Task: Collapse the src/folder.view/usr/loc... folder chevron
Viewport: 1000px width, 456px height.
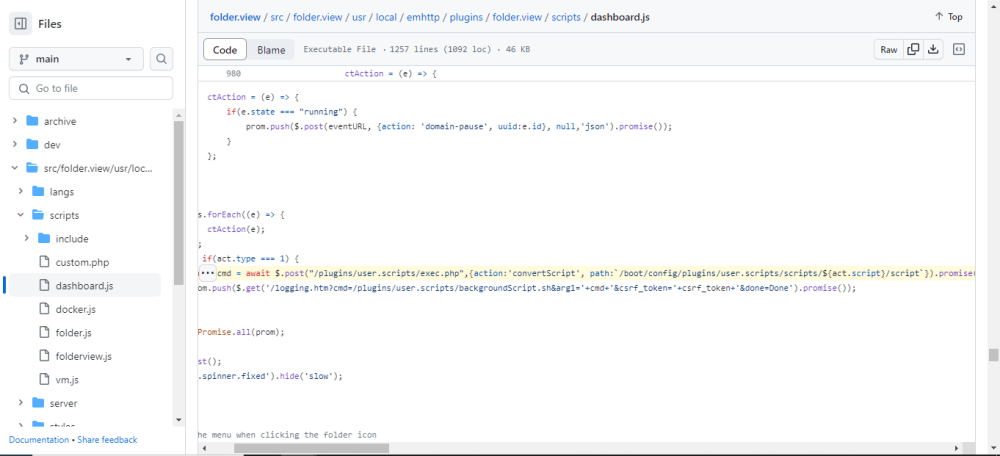Action: click(15, 168)
